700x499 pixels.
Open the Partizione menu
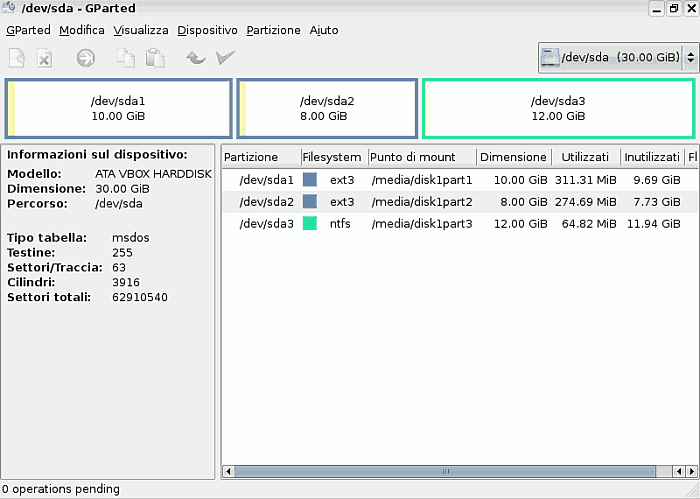click(272, 30)
